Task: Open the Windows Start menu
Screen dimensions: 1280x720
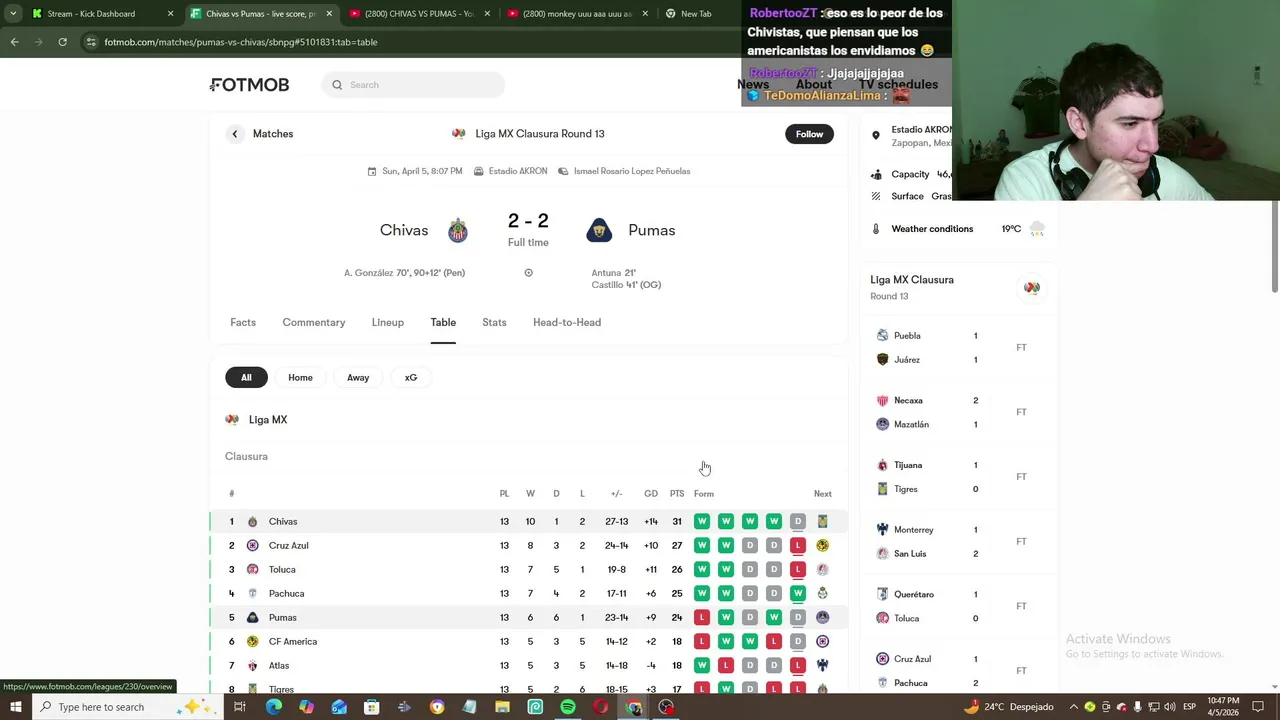Action: tap(15, 707)
